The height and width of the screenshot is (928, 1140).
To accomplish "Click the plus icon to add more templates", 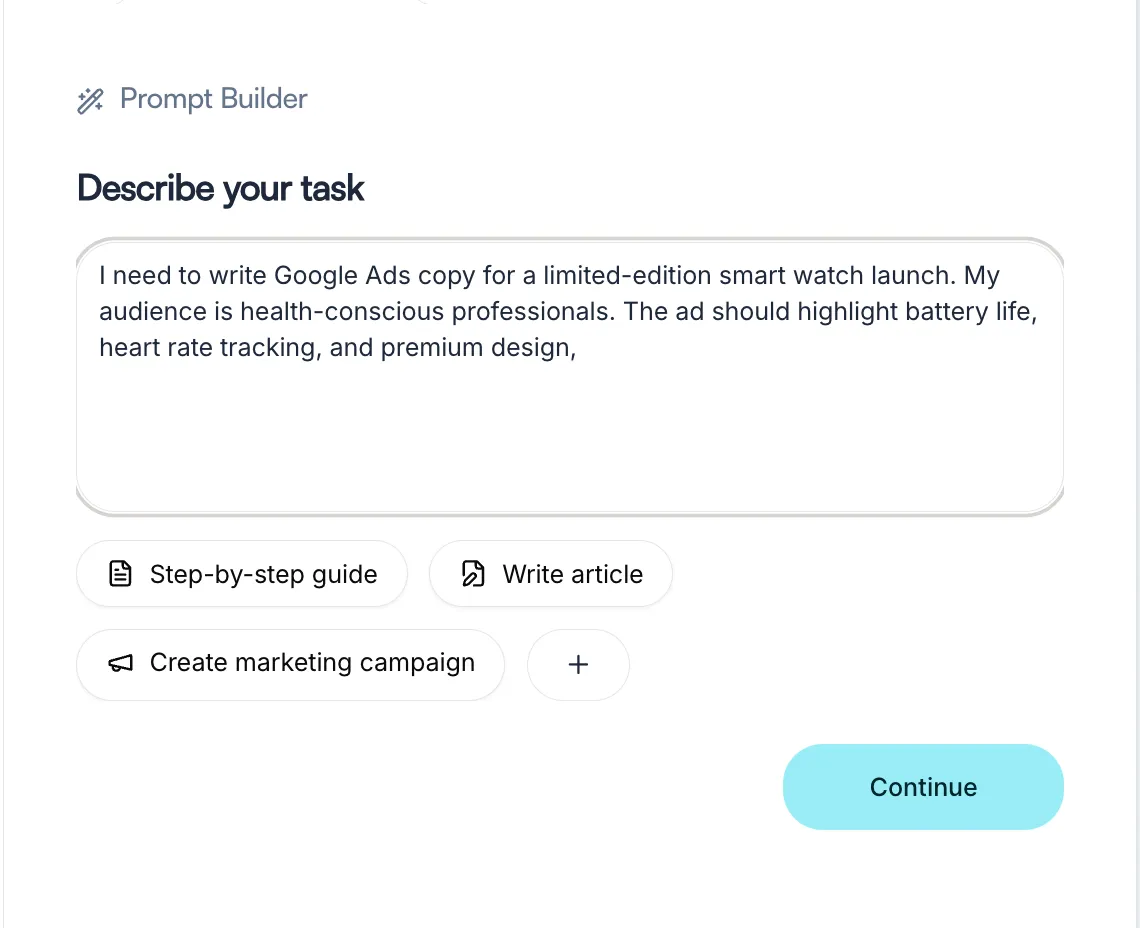I will (x=578, y=665).
